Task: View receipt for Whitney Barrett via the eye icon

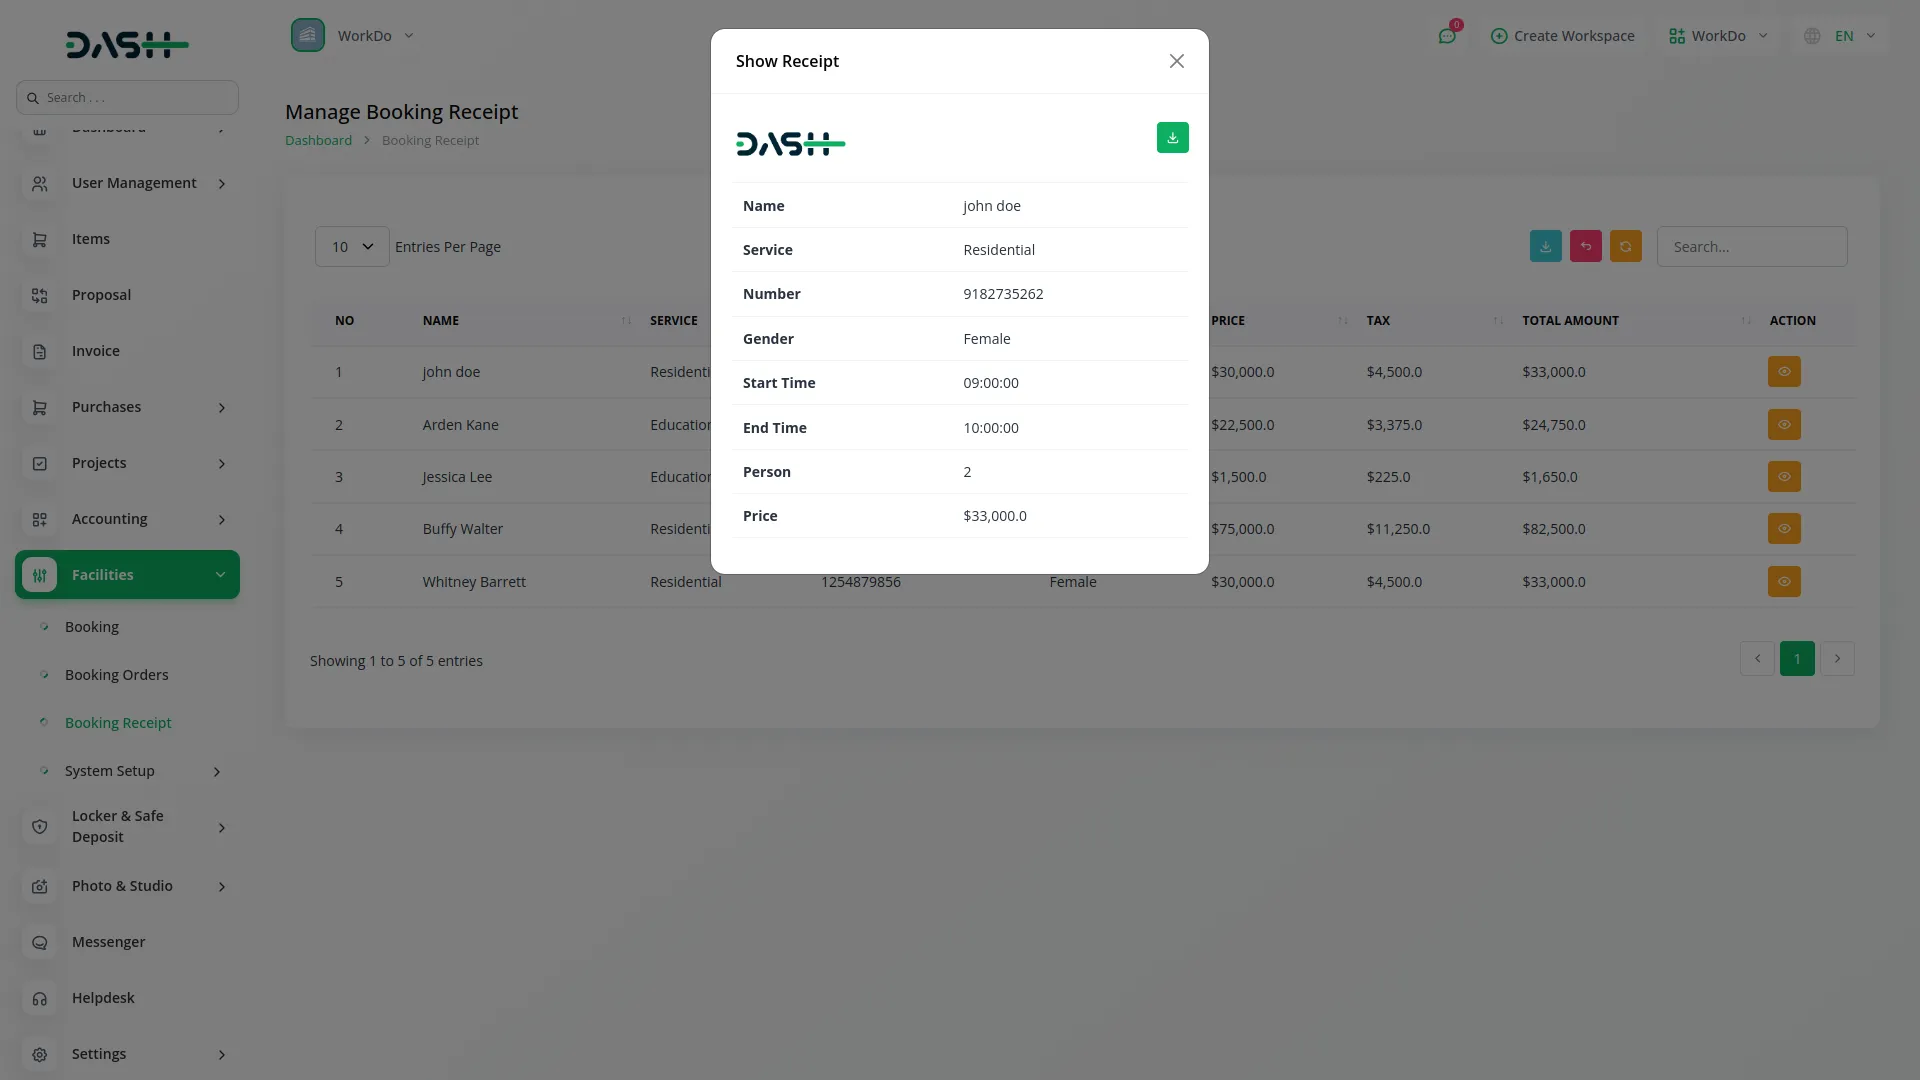Action: [x=1783, y=582]
